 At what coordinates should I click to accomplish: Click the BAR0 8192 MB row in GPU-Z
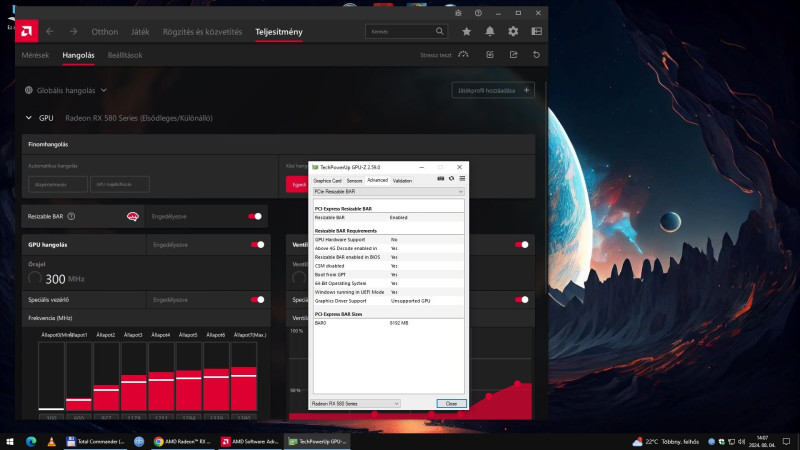389,323
